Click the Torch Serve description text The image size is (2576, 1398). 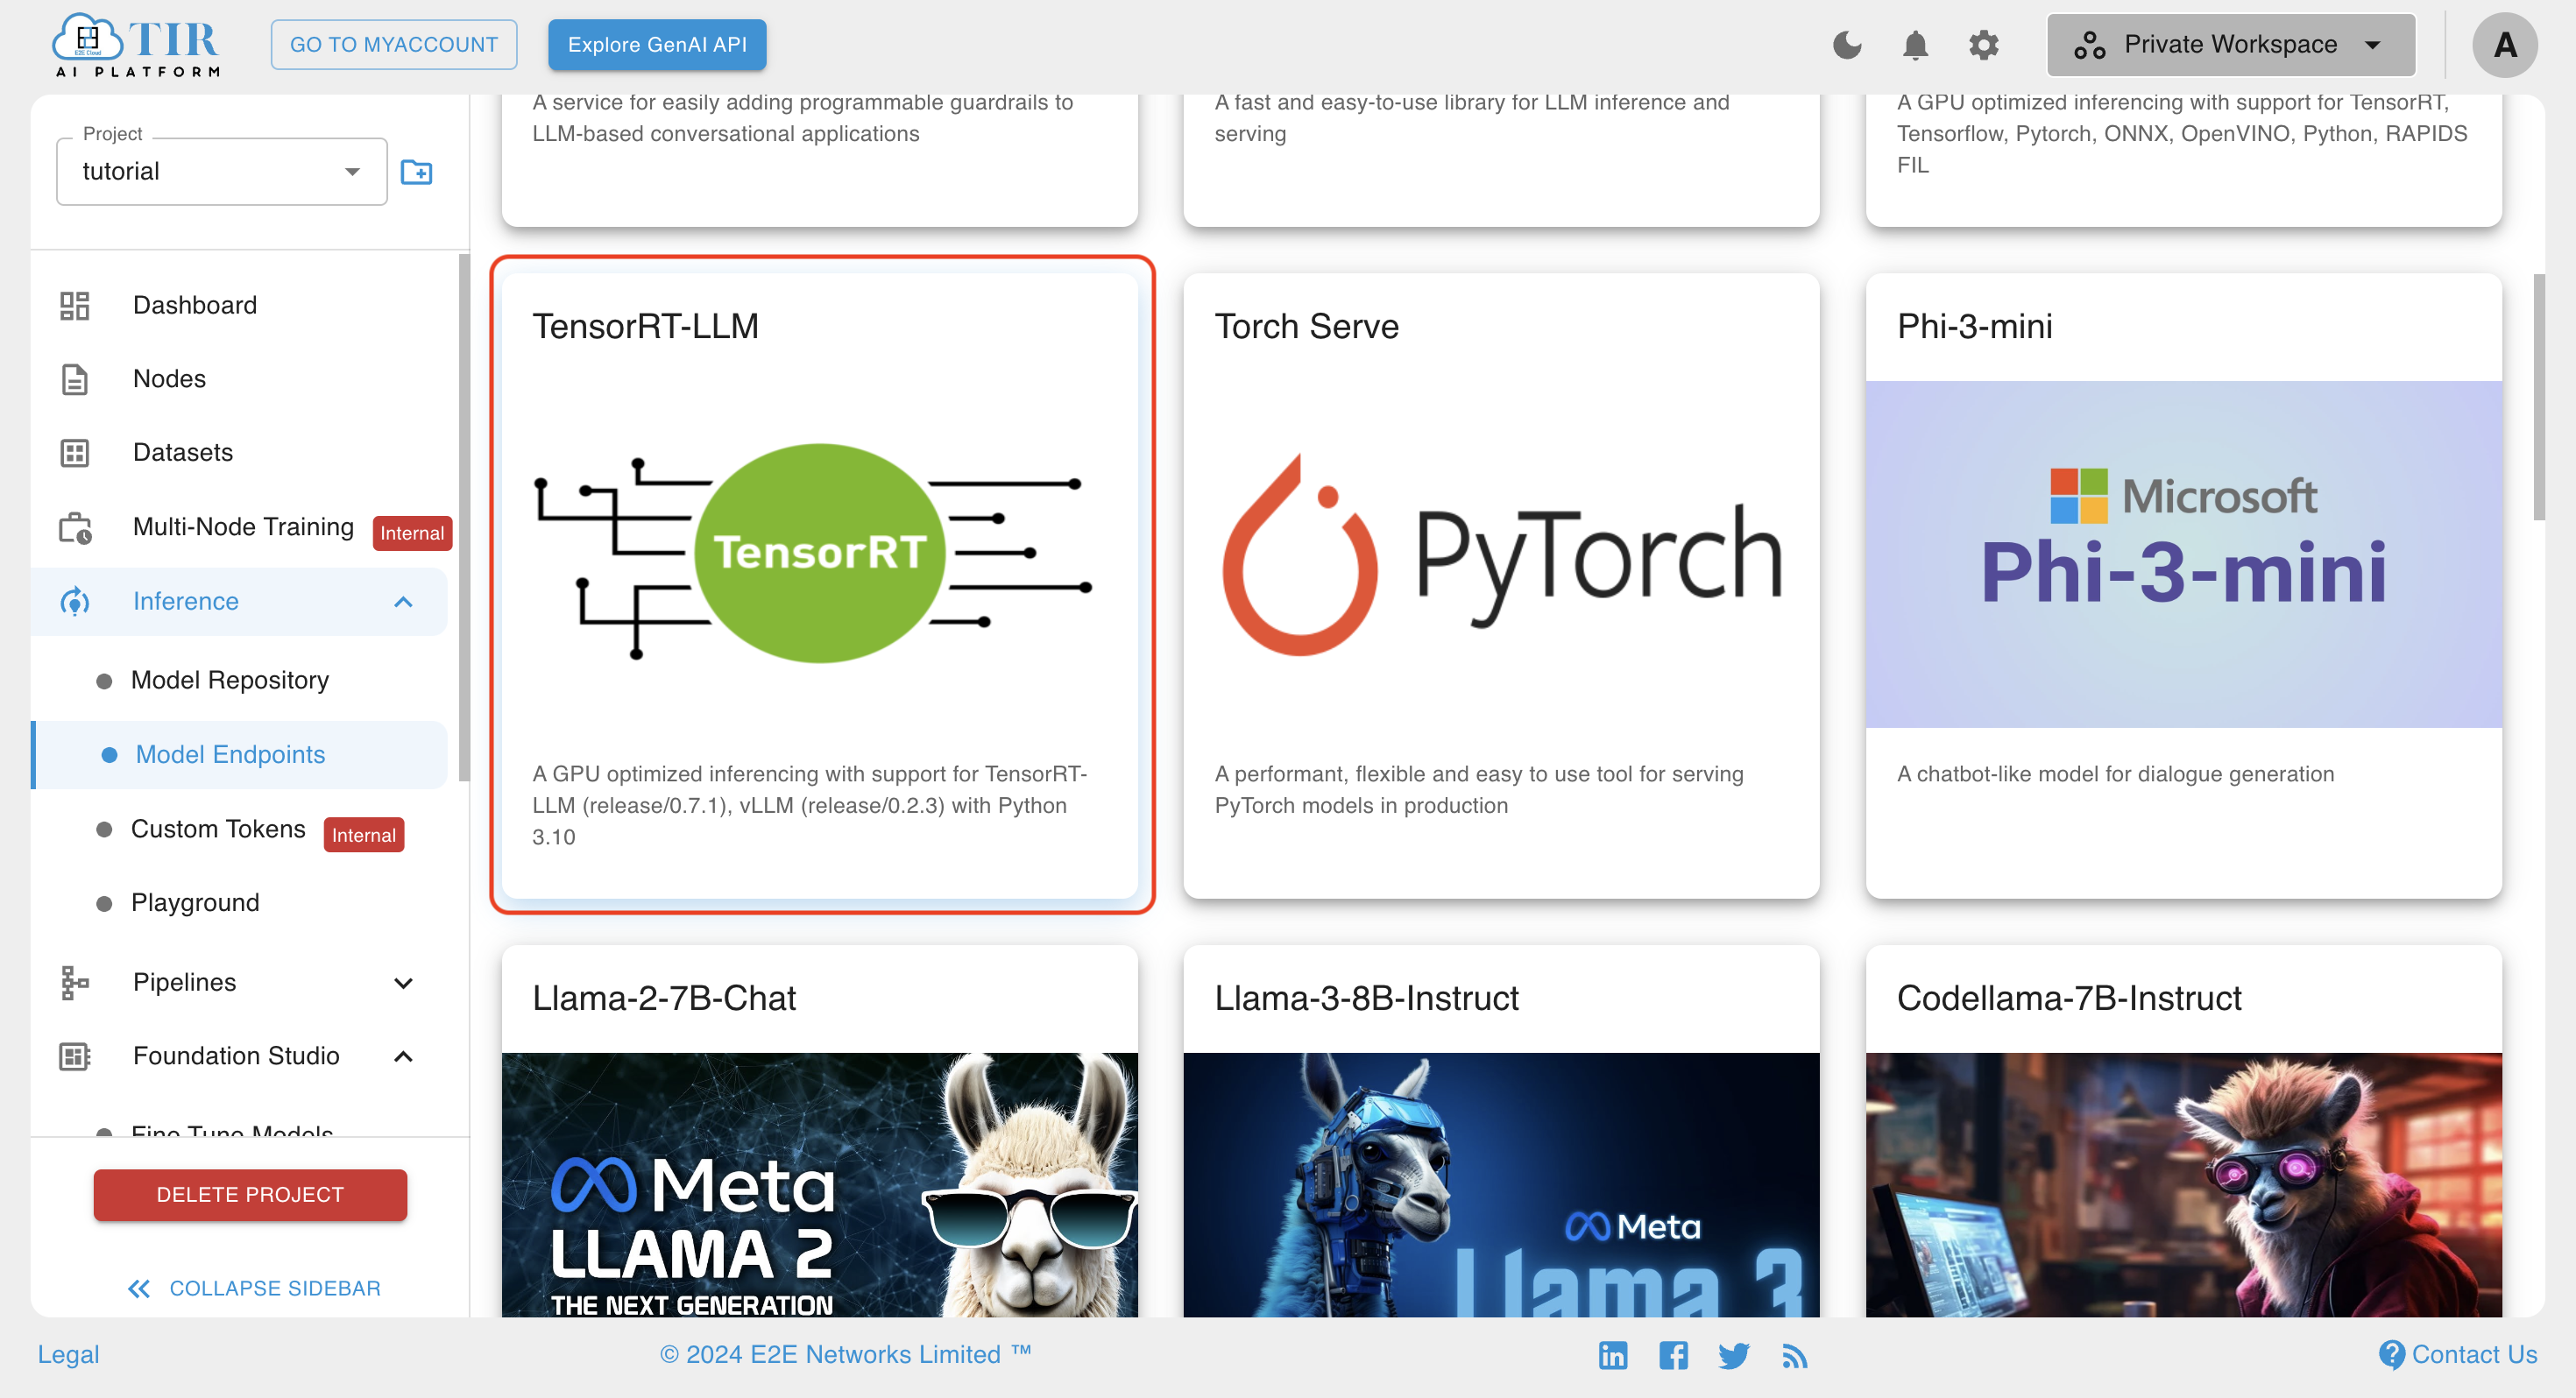pyautogui.click(x=1479, y=789)
